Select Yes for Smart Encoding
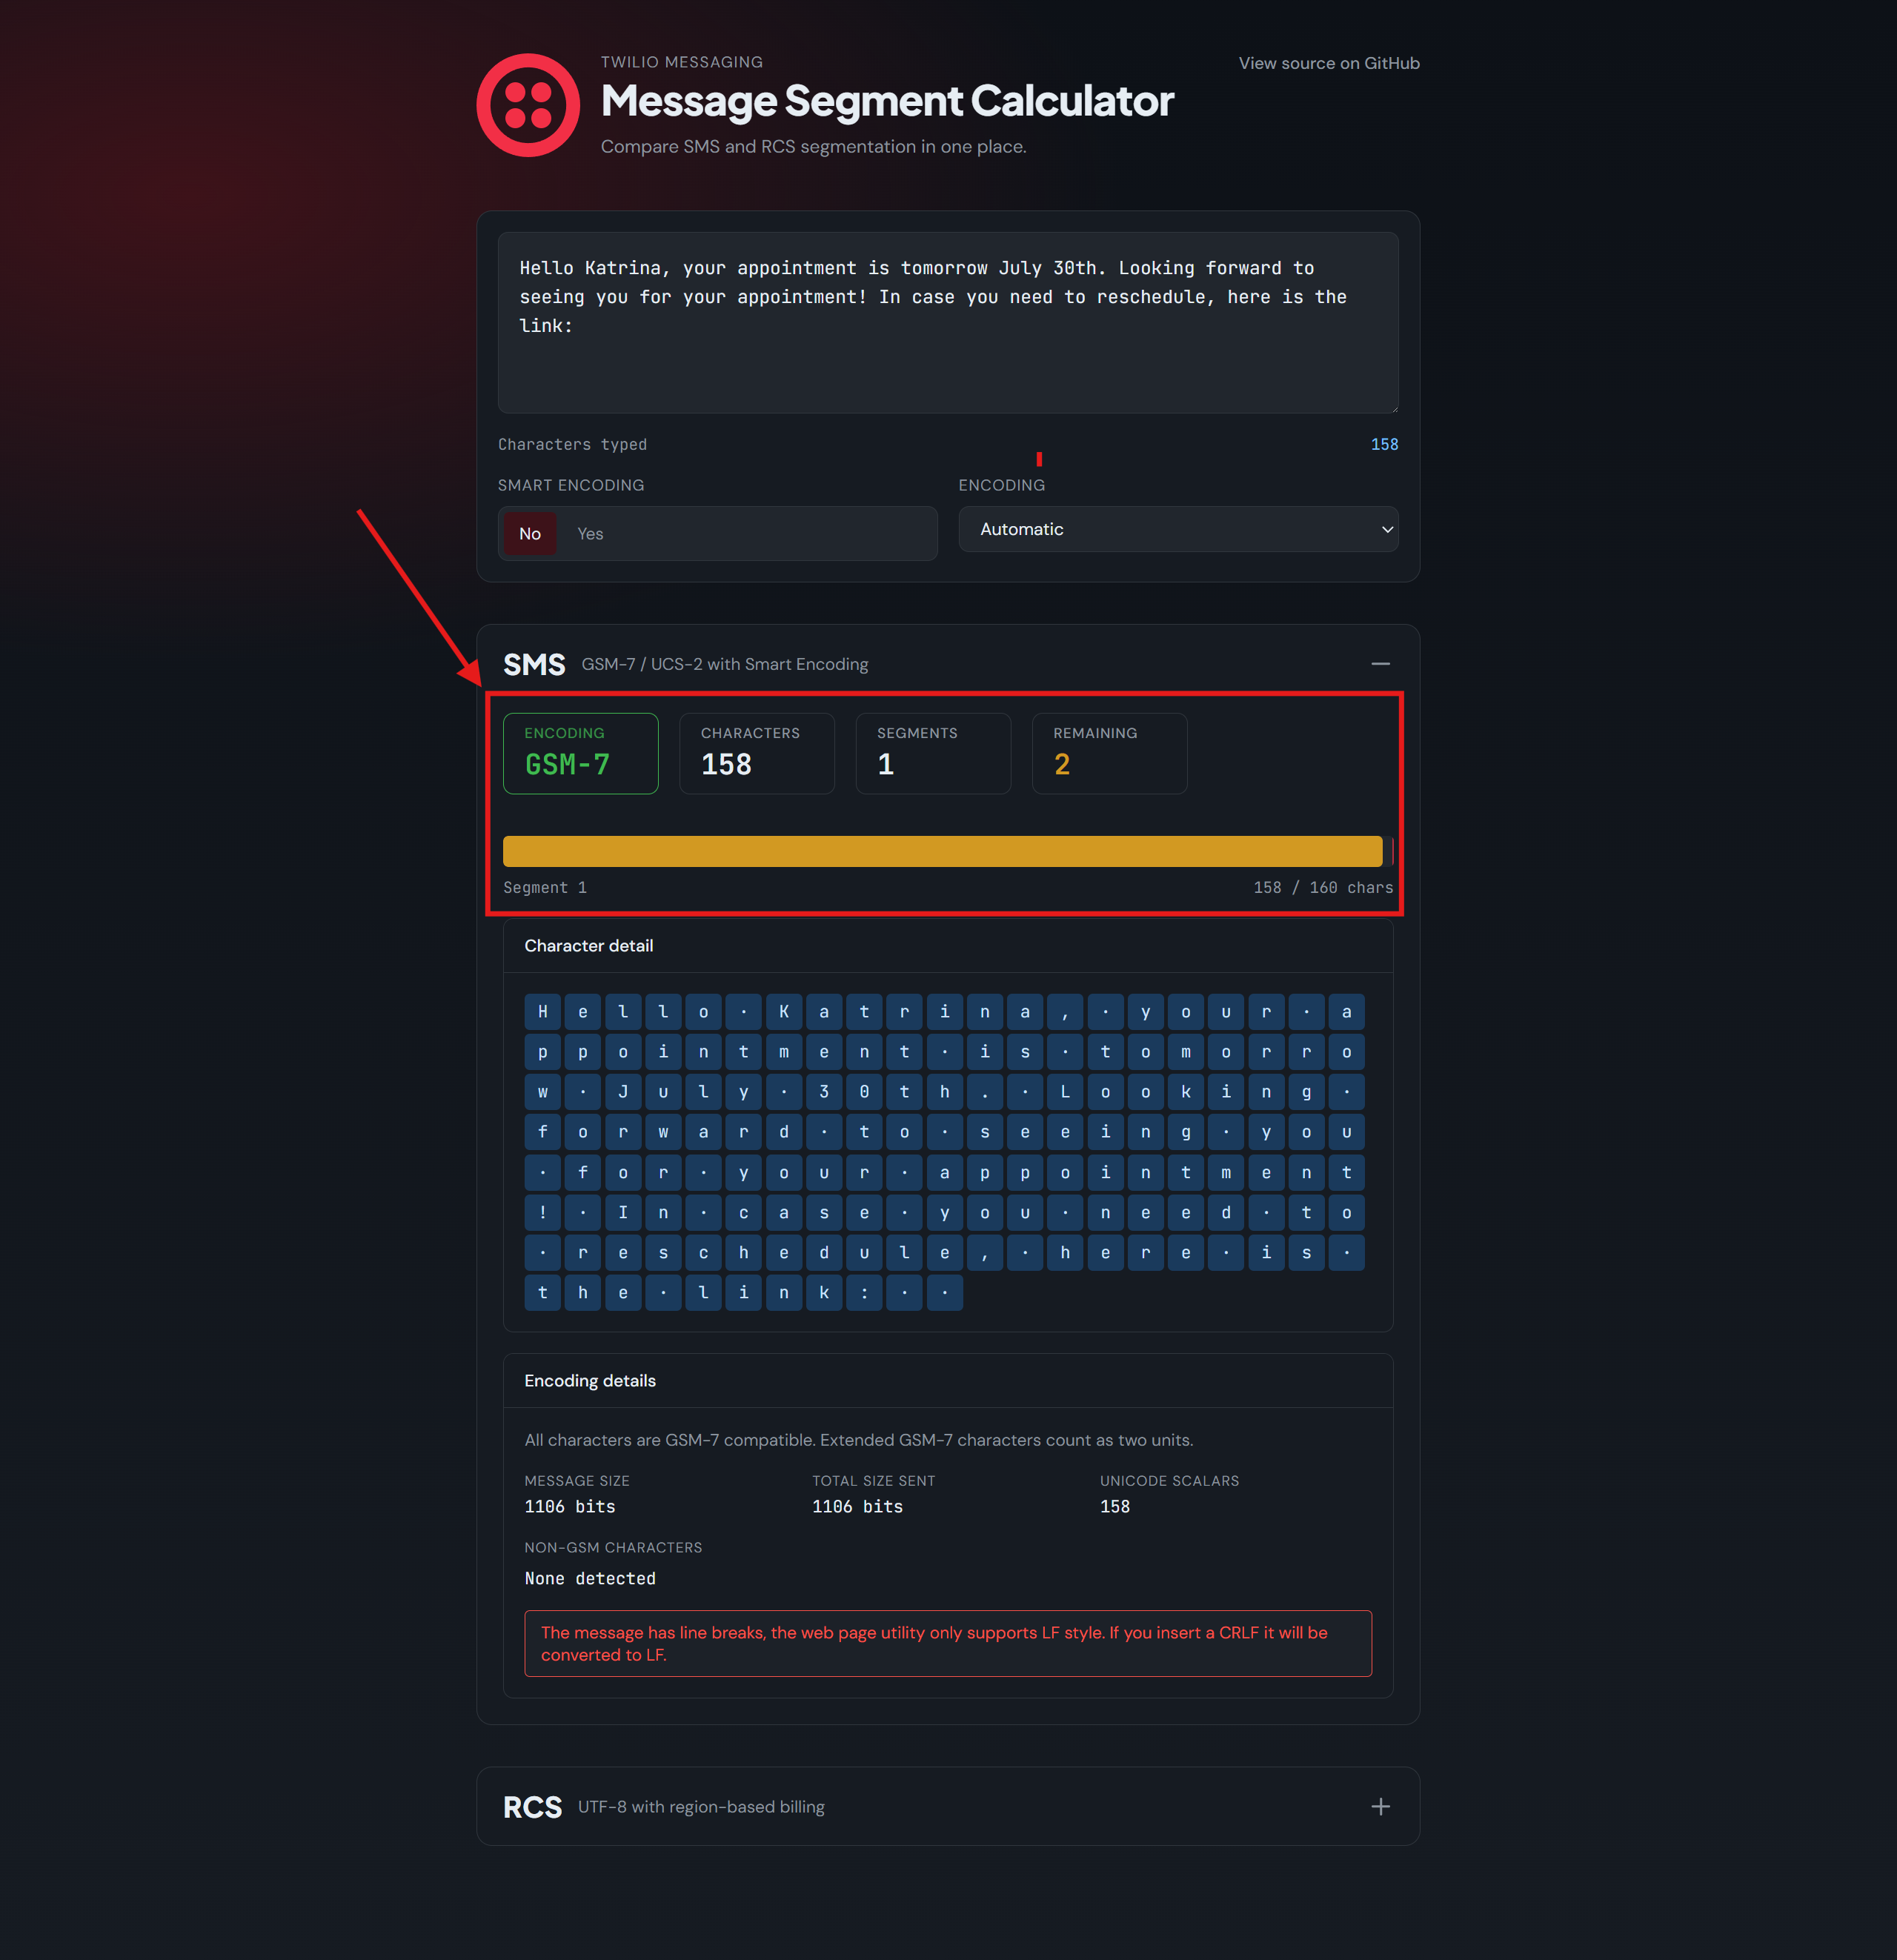This screenshot has width=1897, height=1960. point(590,534)
